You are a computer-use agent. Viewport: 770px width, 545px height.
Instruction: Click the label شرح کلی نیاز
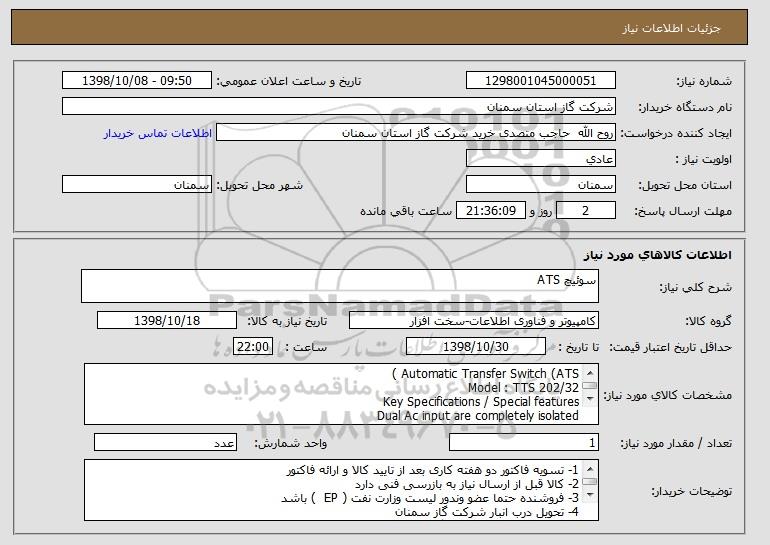695,287
